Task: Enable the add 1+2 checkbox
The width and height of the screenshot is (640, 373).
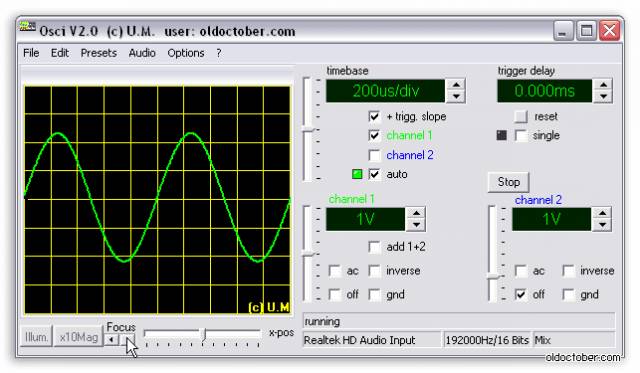Action: 374,247
